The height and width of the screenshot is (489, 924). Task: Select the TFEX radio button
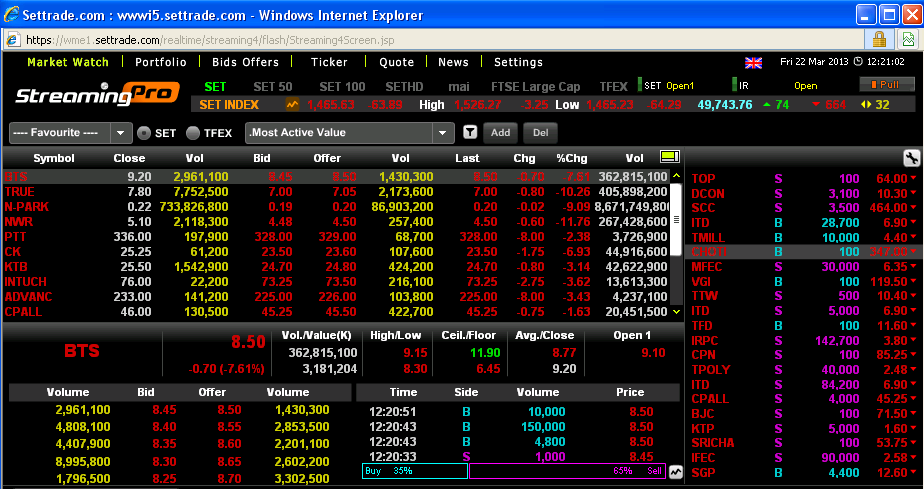coord(193,133)
